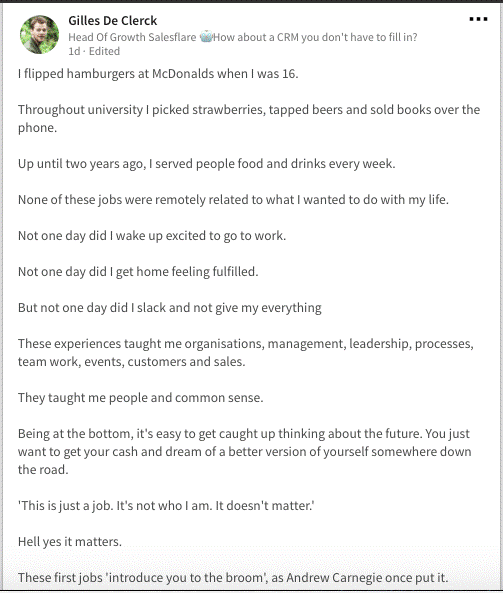Viewport: 503px width, 593px height.
Task: Click the line about flipping hamburgers at McDonalds
Action: 158,74
